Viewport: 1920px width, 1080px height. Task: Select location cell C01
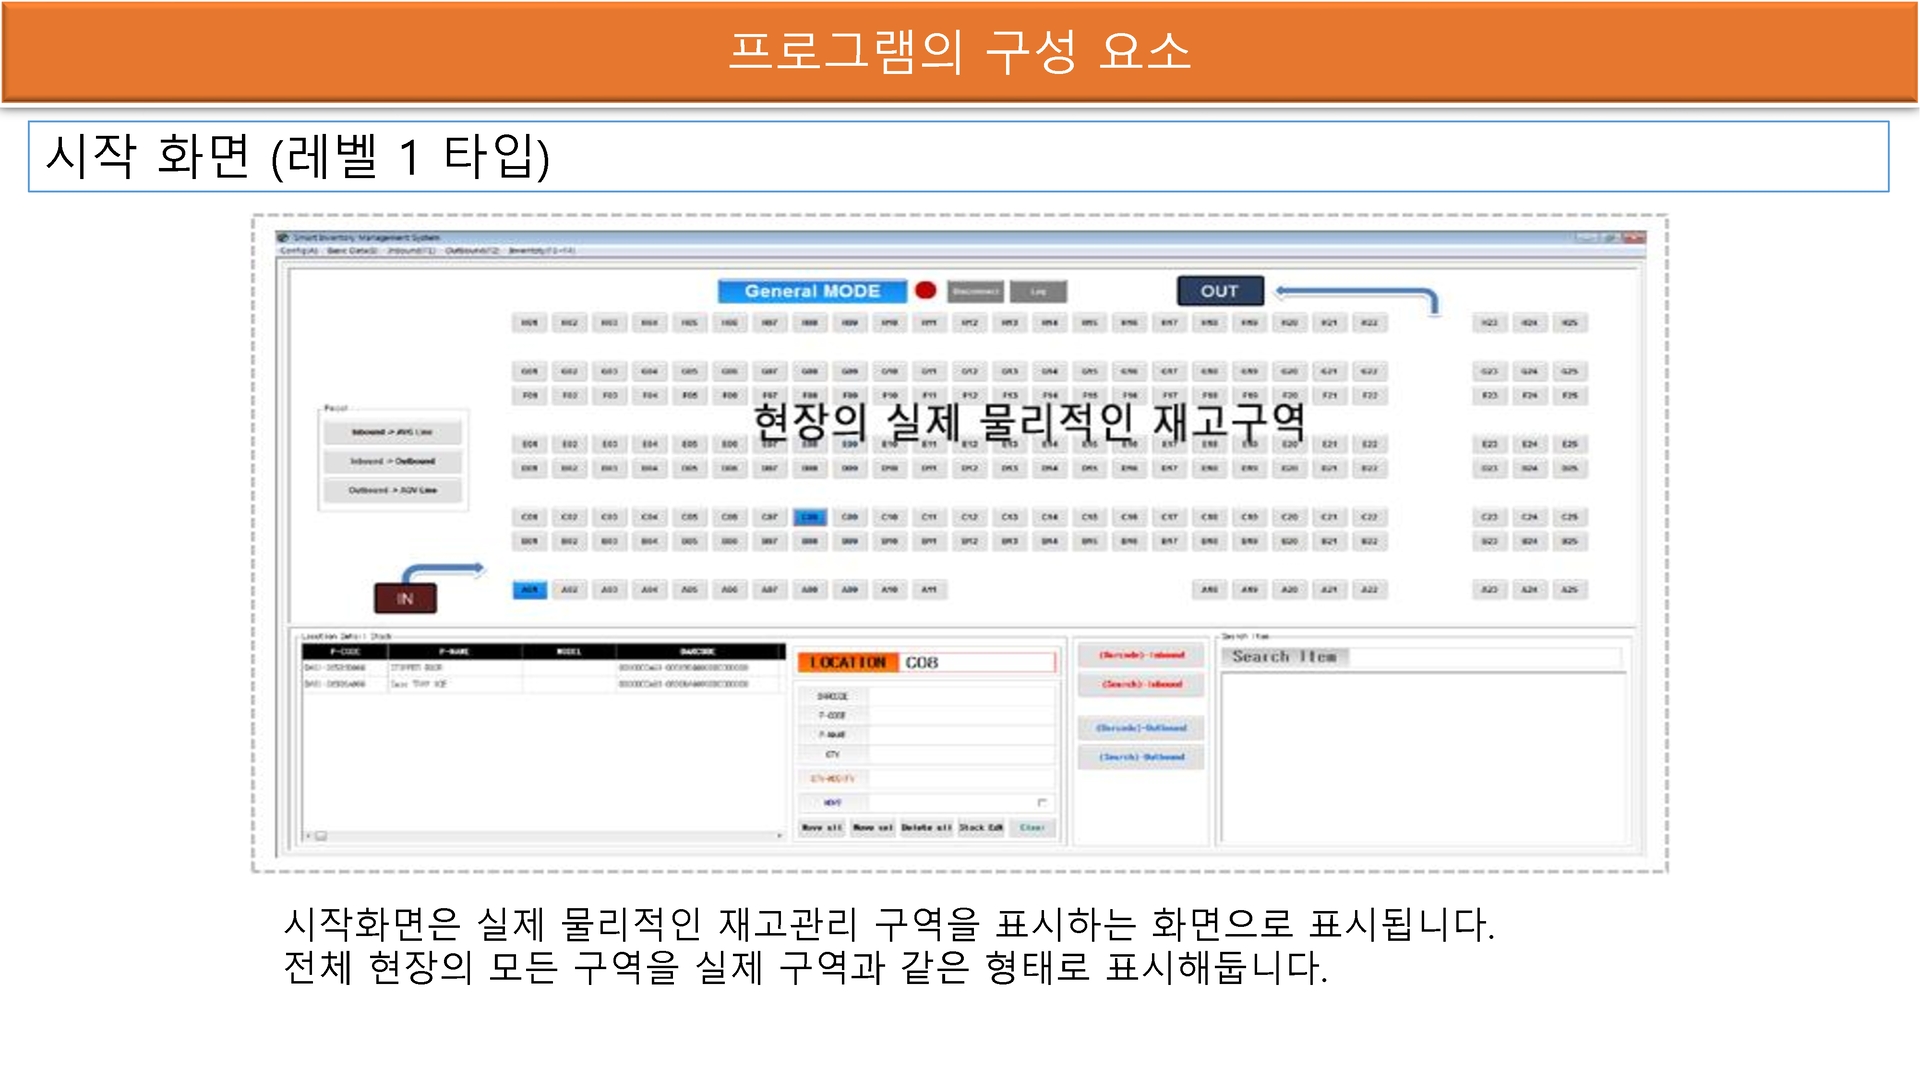(530, 517)
